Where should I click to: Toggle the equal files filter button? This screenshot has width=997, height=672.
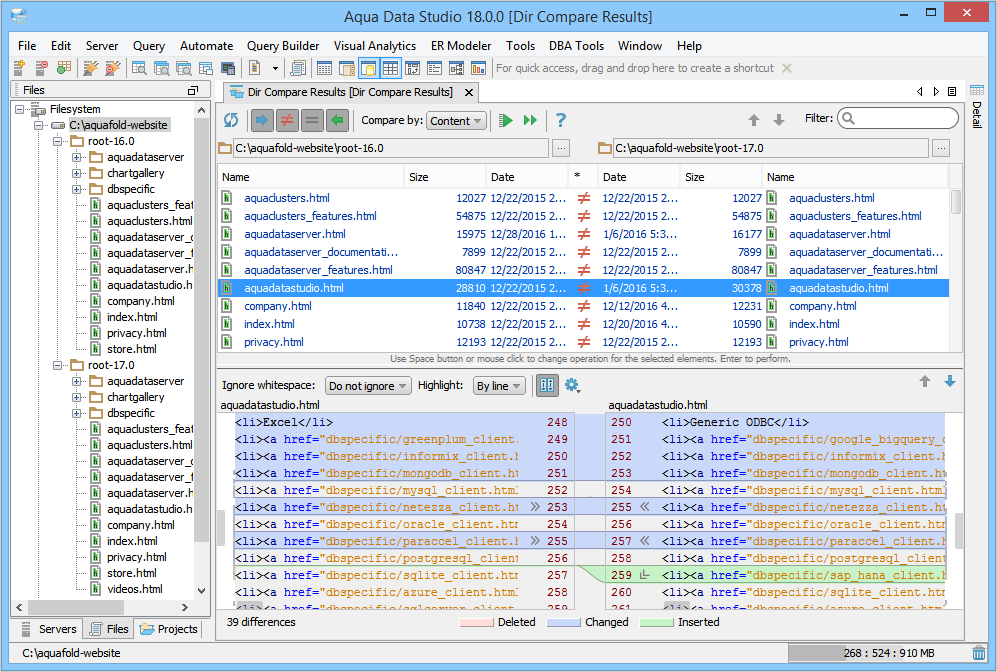(x=311, y=120)
